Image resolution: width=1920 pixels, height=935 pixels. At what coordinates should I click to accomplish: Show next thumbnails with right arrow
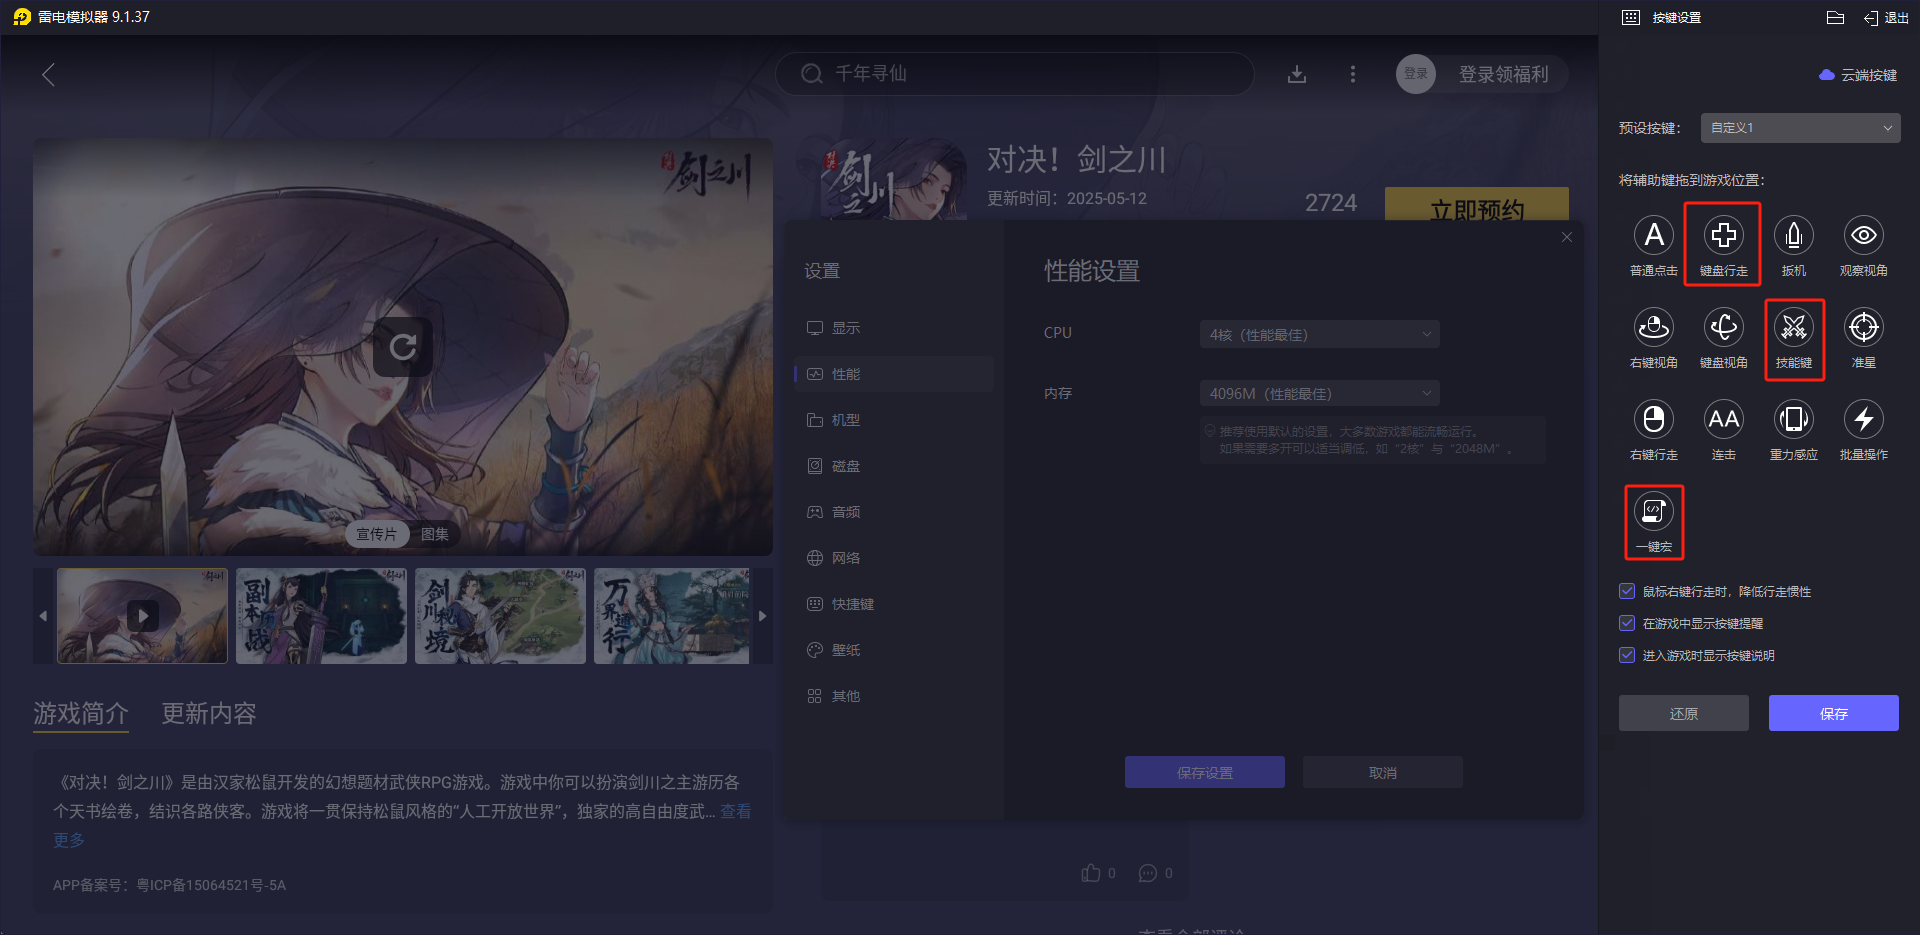point(763,616)
